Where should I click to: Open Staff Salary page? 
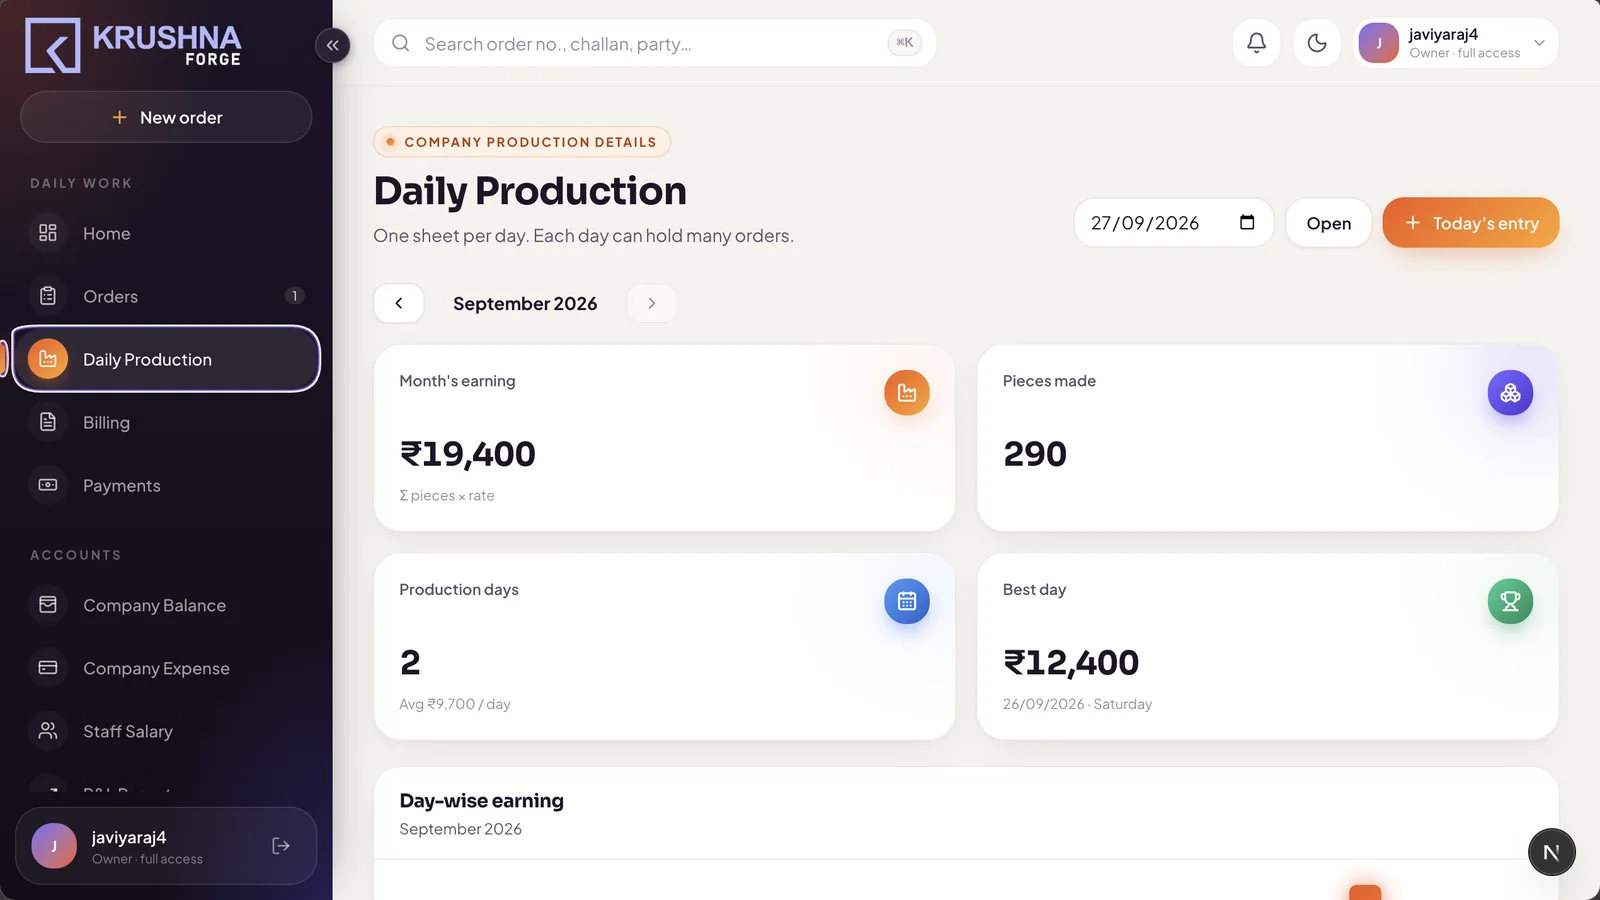166,731
